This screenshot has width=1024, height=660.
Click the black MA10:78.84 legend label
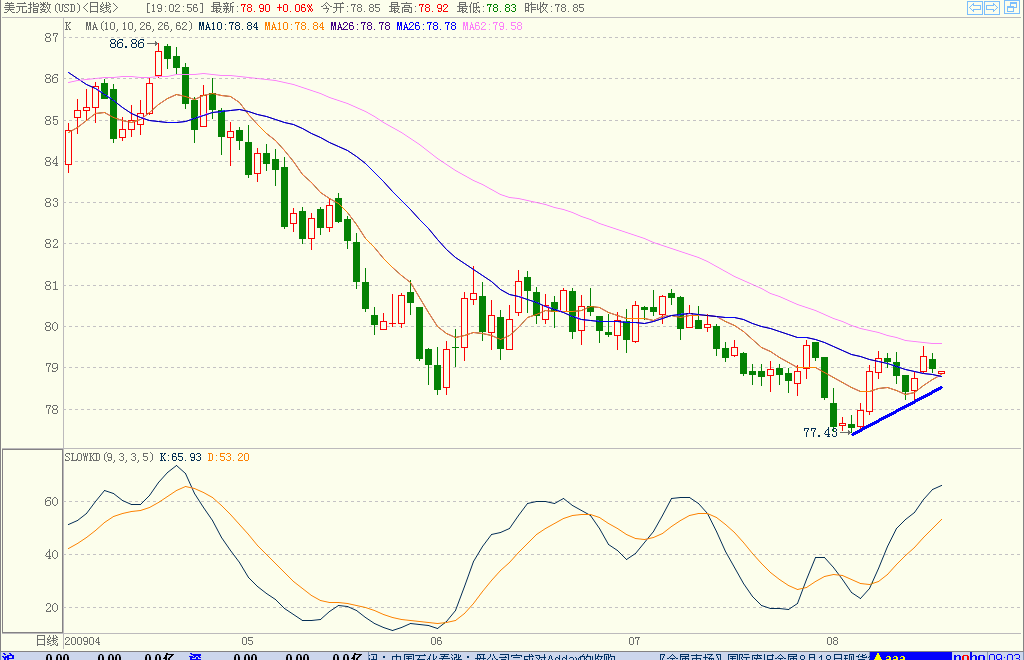point(229,26)
